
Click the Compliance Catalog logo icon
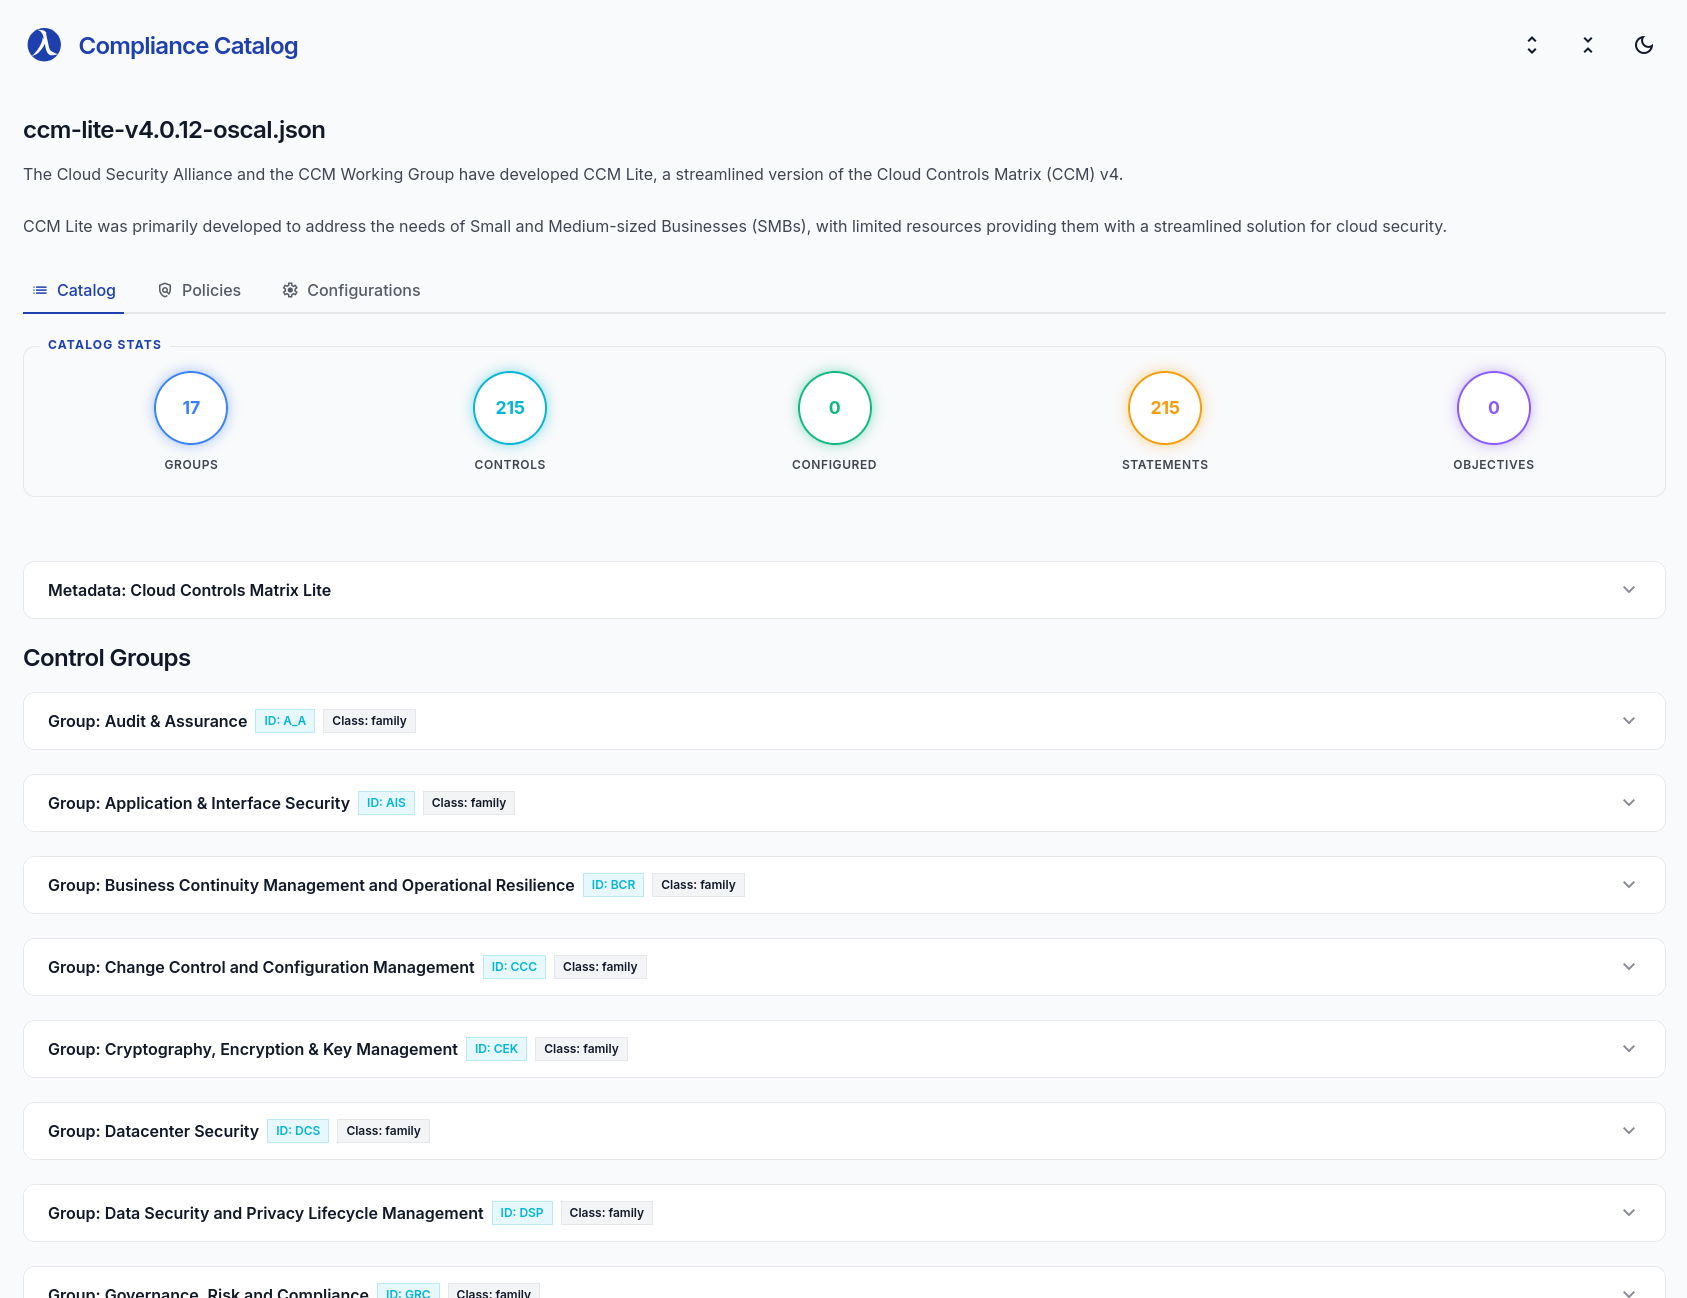42,44
